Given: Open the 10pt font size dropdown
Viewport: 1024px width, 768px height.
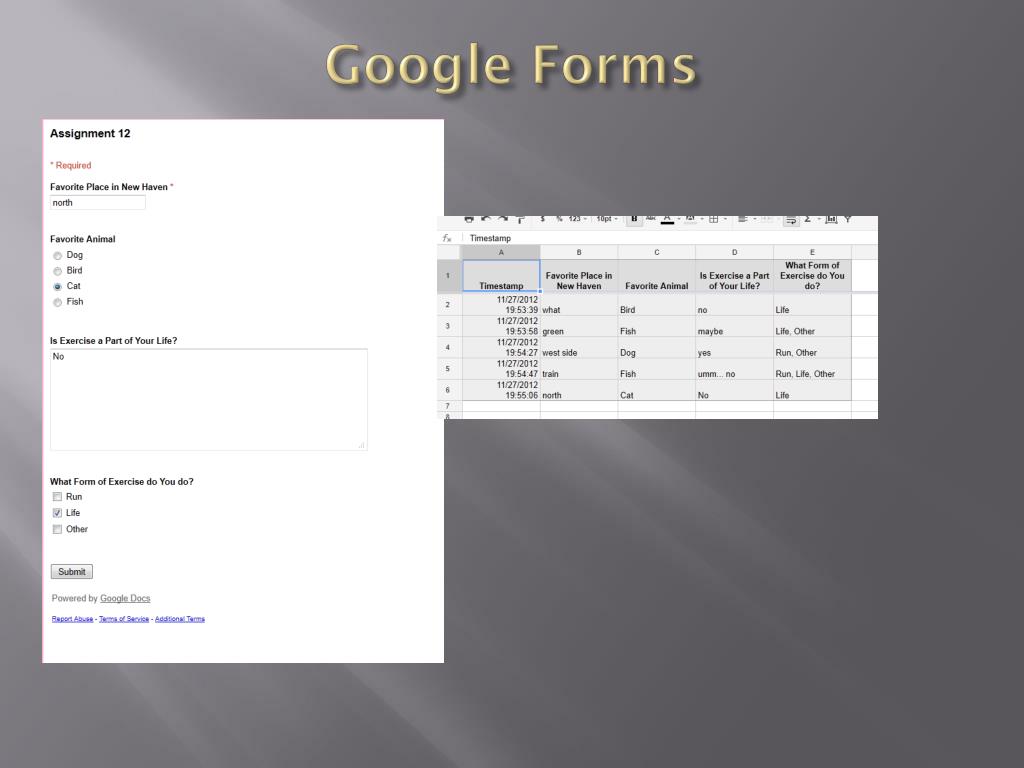Looking at the screenshot, I should pyautogui.click(x=607, y=219).
